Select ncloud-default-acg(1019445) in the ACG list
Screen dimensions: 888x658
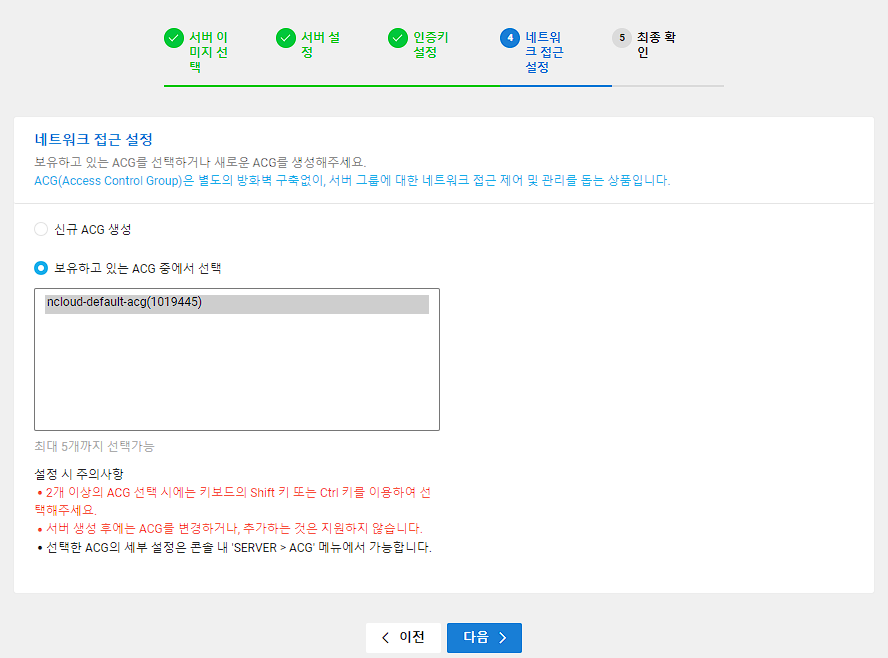click(x=237, y=304)
